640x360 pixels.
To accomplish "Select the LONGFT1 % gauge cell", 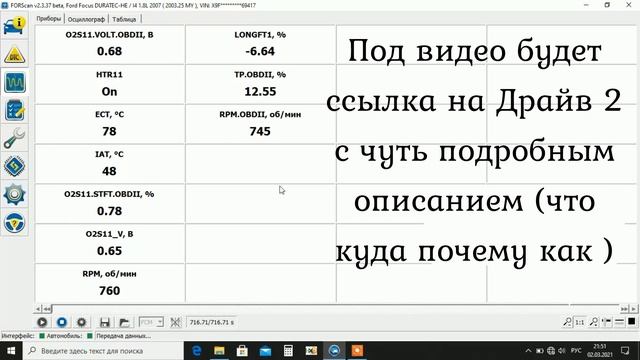I will point(260,44).
